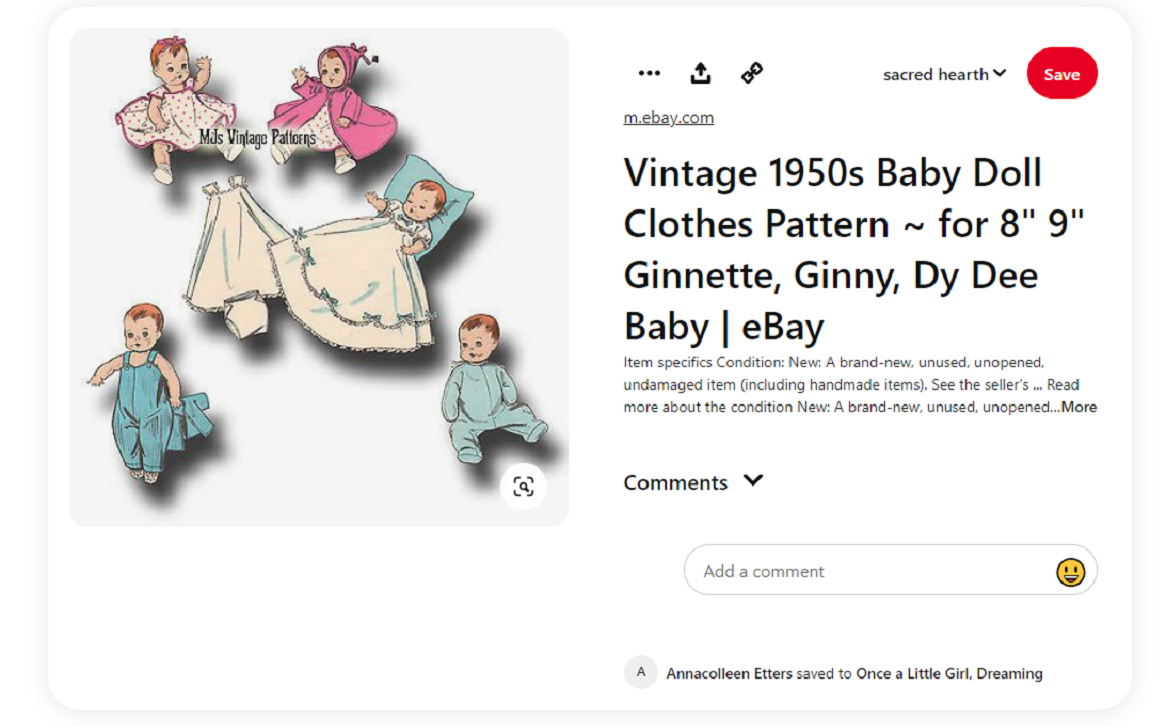1165x726 pixels.
Task: Click the "Comments" heading label
Action: (x=675, y=483)
